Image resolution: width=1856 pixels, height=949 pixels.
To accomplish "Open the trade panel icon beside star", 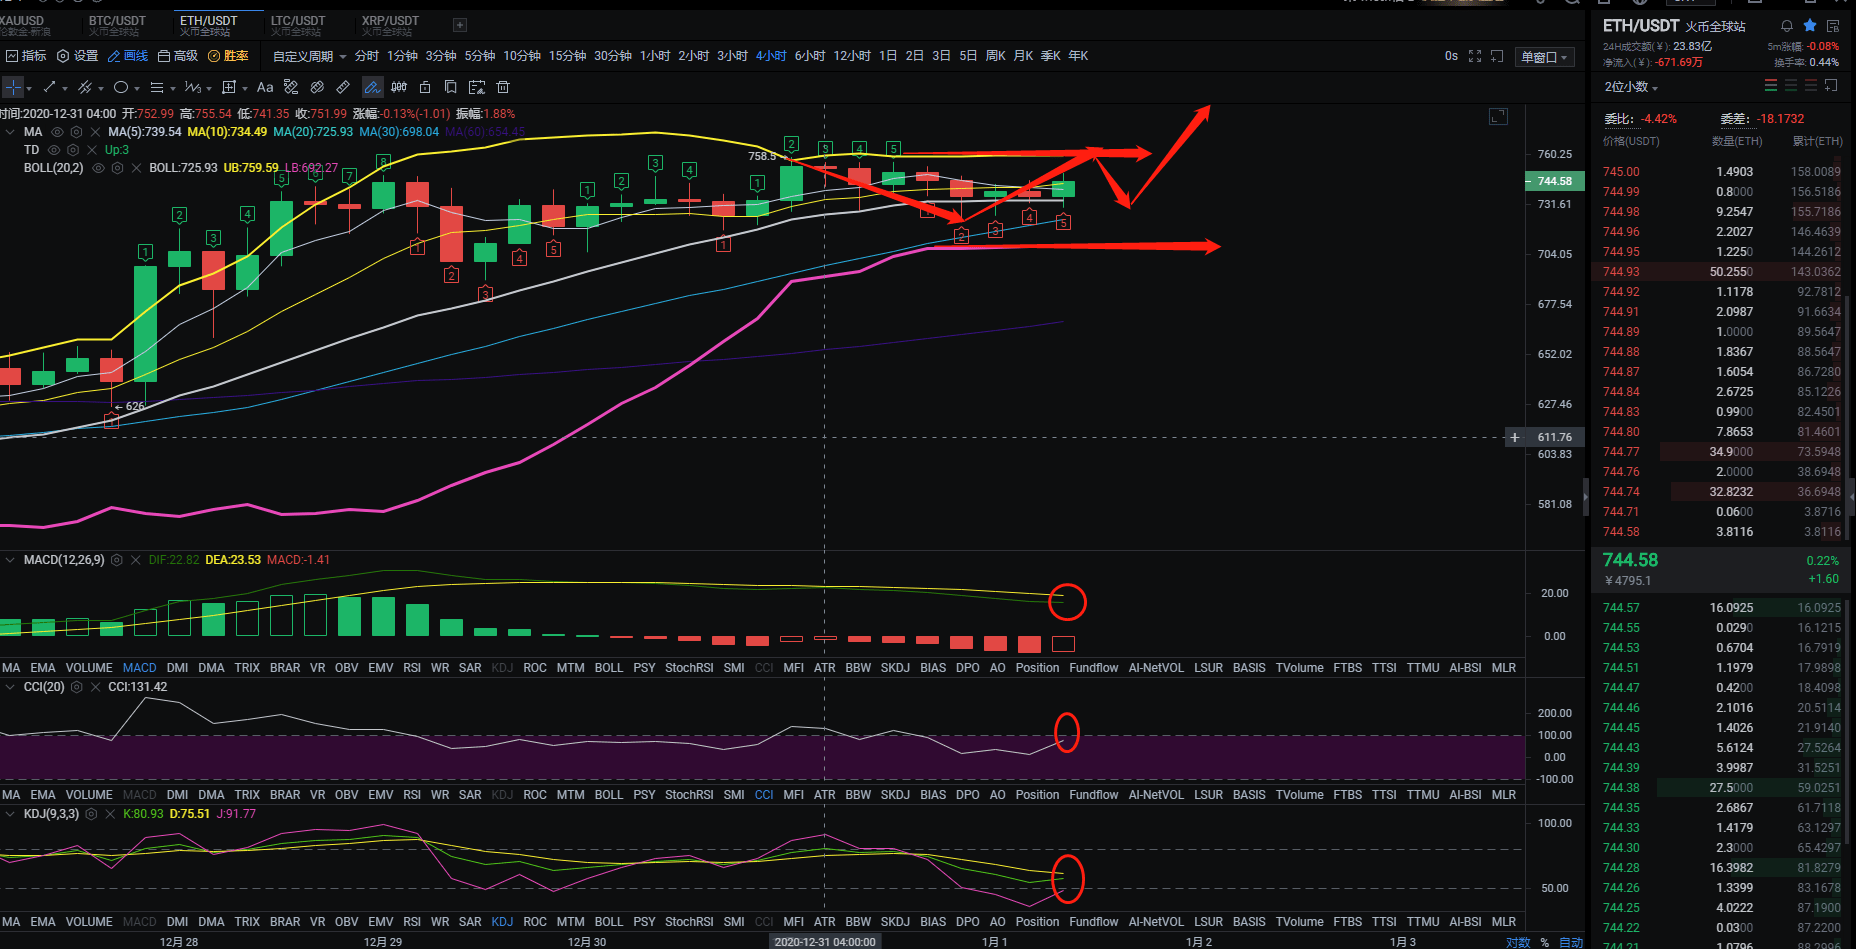I will click(1833, 26).
